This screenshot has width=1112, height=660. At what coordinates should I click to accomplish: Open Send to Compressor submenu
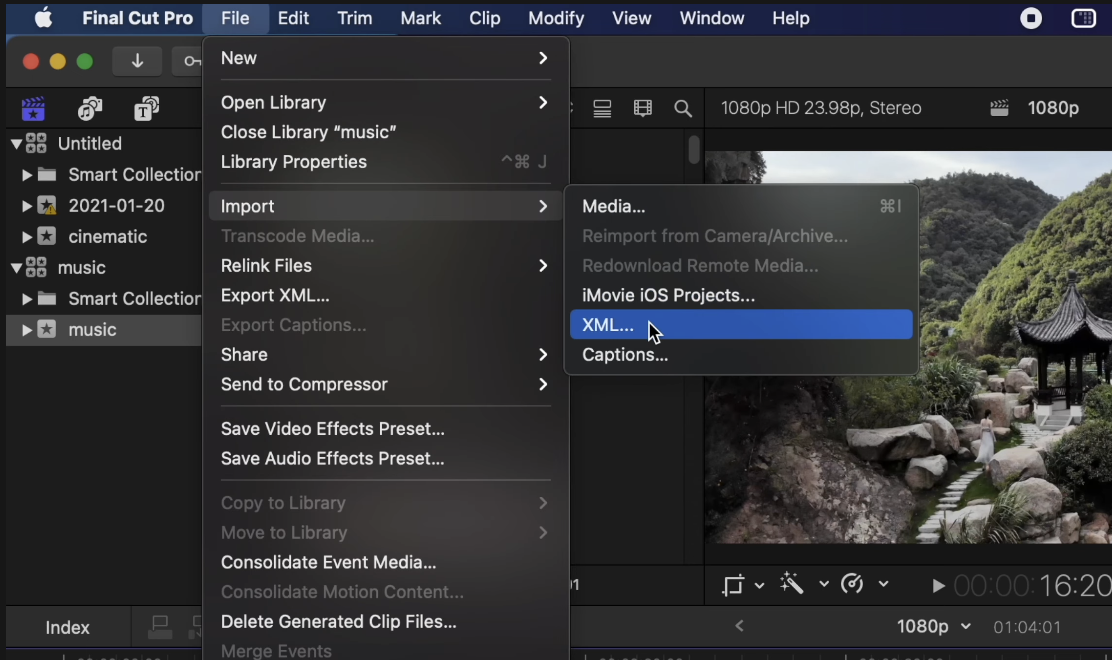(x=385, y=384)
